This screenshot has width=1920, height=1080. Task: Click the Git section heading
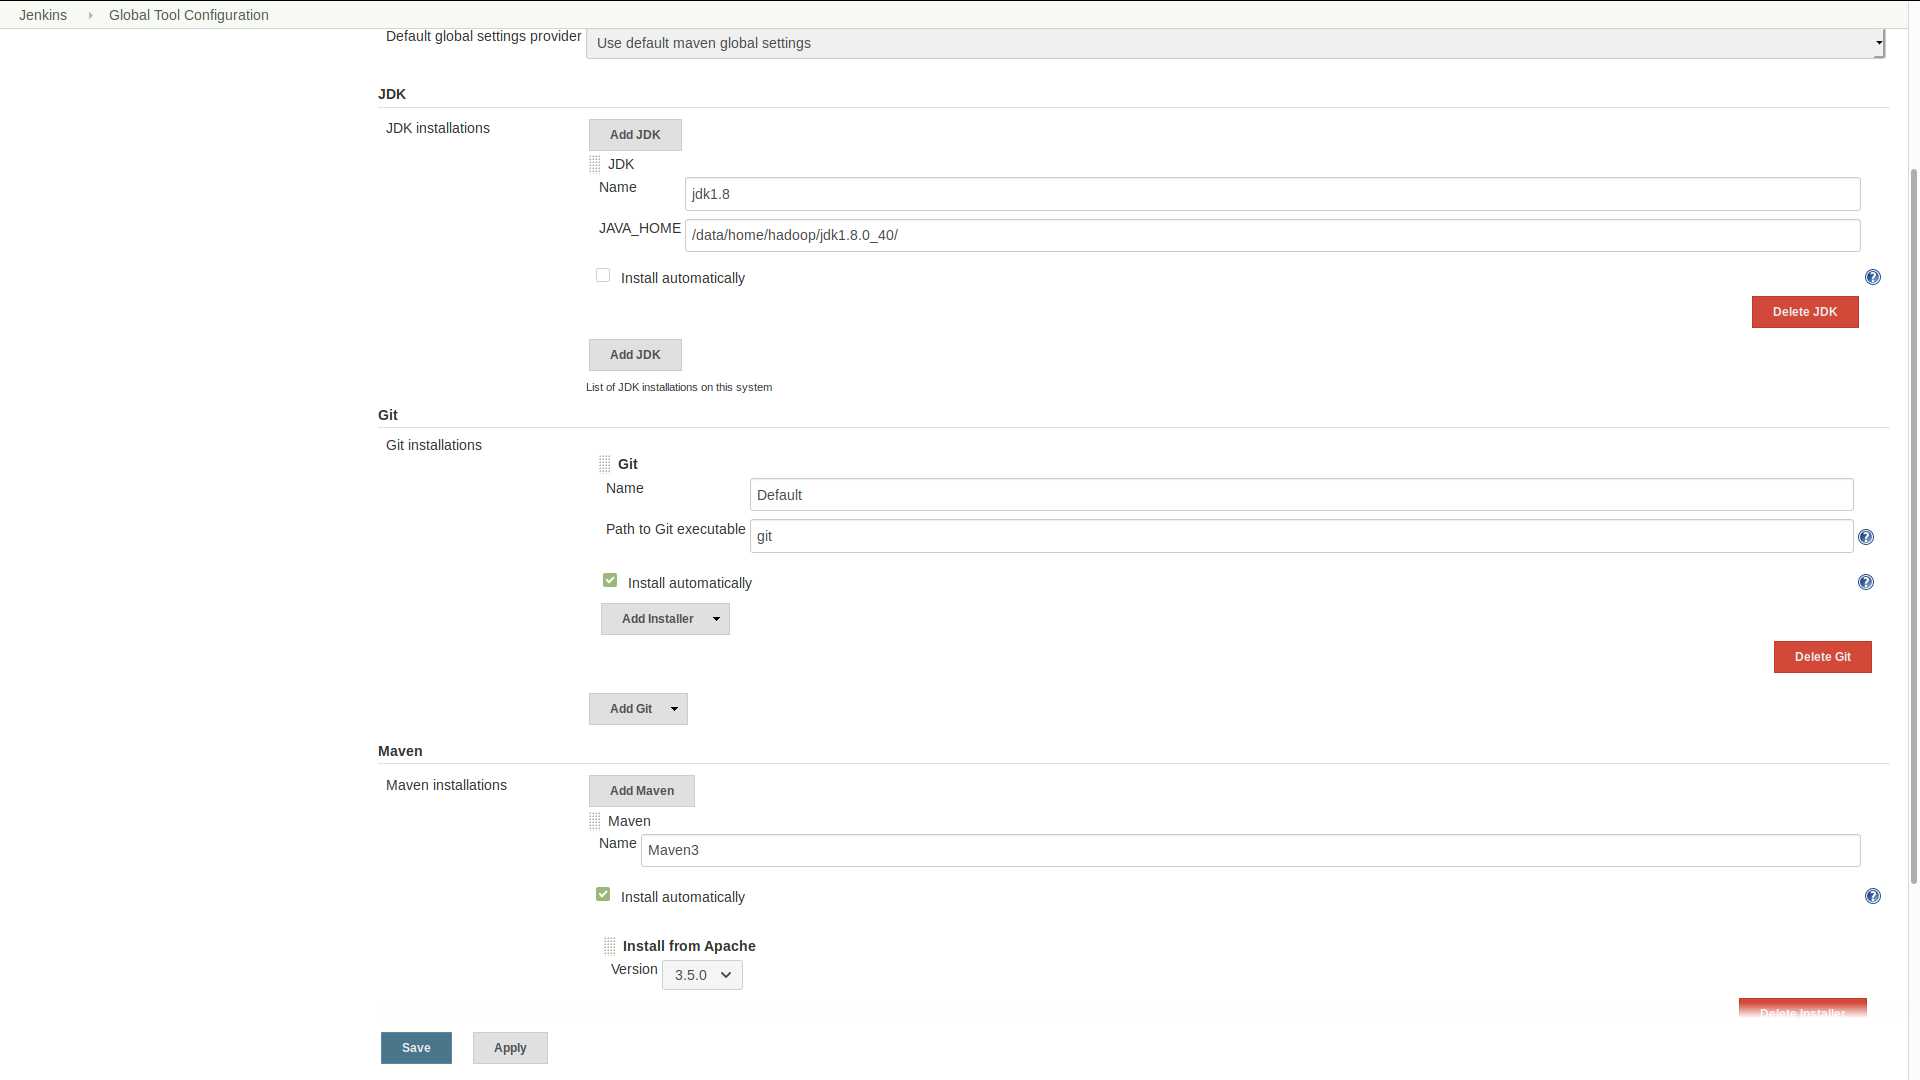[388, 415]
